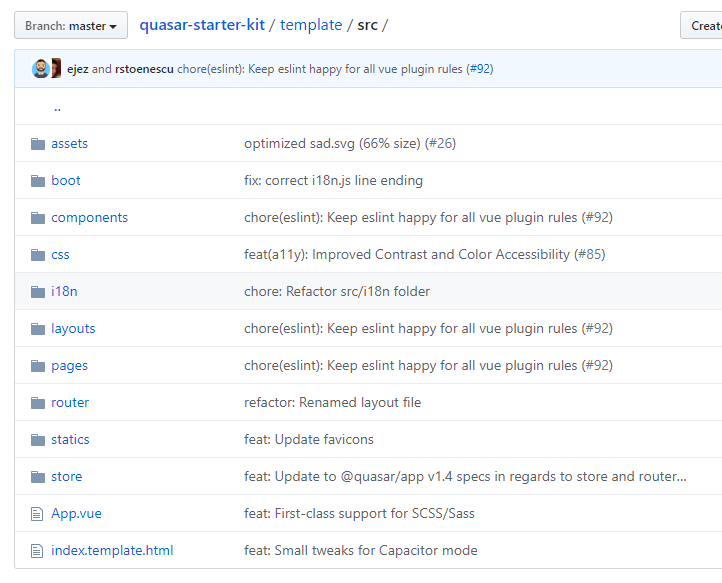
Task: Open 'chore: Refactor src/i18n folder' commit
Action: click(x=337, y=292)
